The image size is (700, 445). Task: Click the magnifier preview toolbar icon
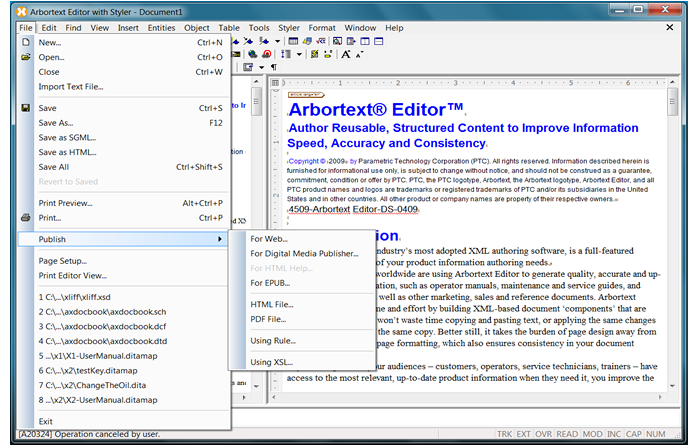coord(338,42)
